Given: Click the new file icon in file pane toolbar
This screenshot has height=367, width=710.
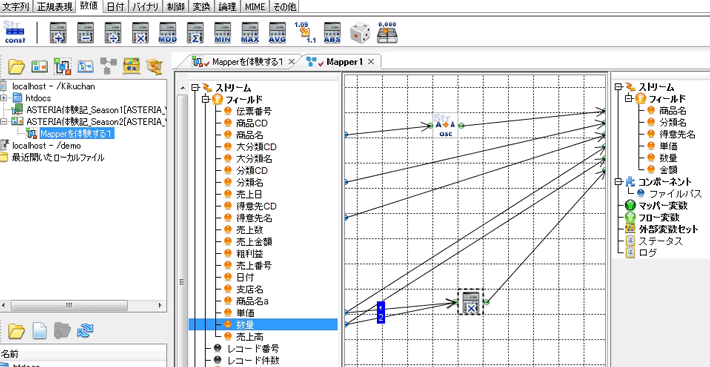Looking at the screenshot, I should tap(40, 331).
